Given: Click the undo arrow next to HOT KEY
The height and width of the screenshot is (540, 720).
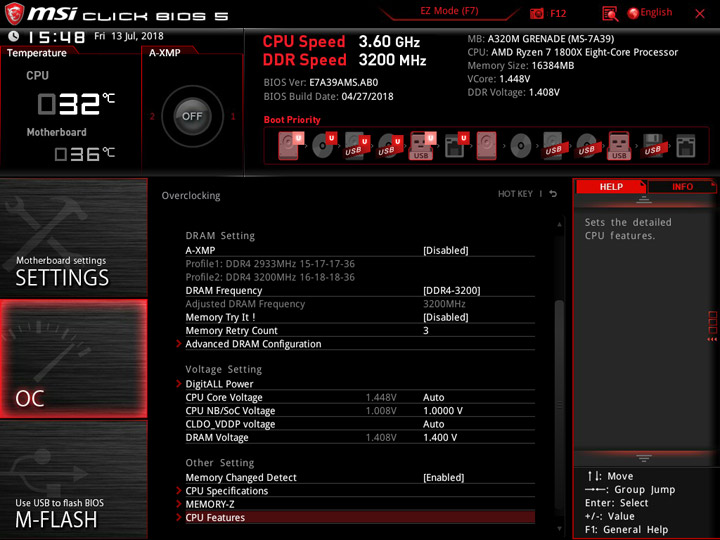Looking at the screenshot, I should (x=553, y=194).
